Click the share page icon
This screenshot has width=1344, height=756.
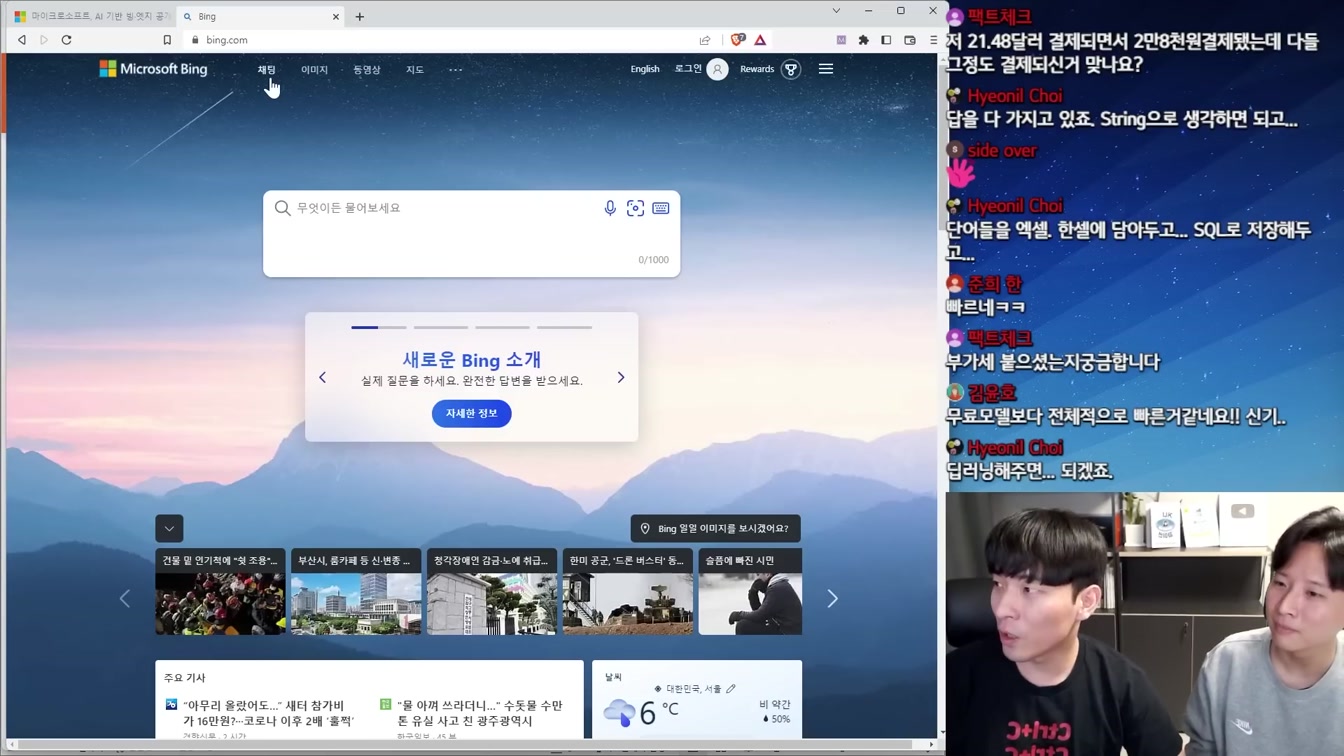pyautogui.click(x=705, y=40)
